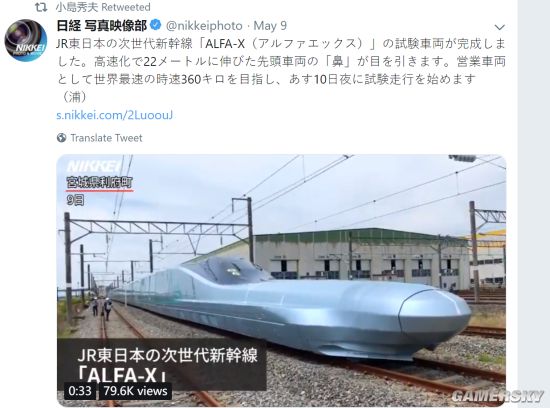Click the 宮城県利府町 location caption in video
Viewport: 550px width, 408px height.
tap(100, 183)
